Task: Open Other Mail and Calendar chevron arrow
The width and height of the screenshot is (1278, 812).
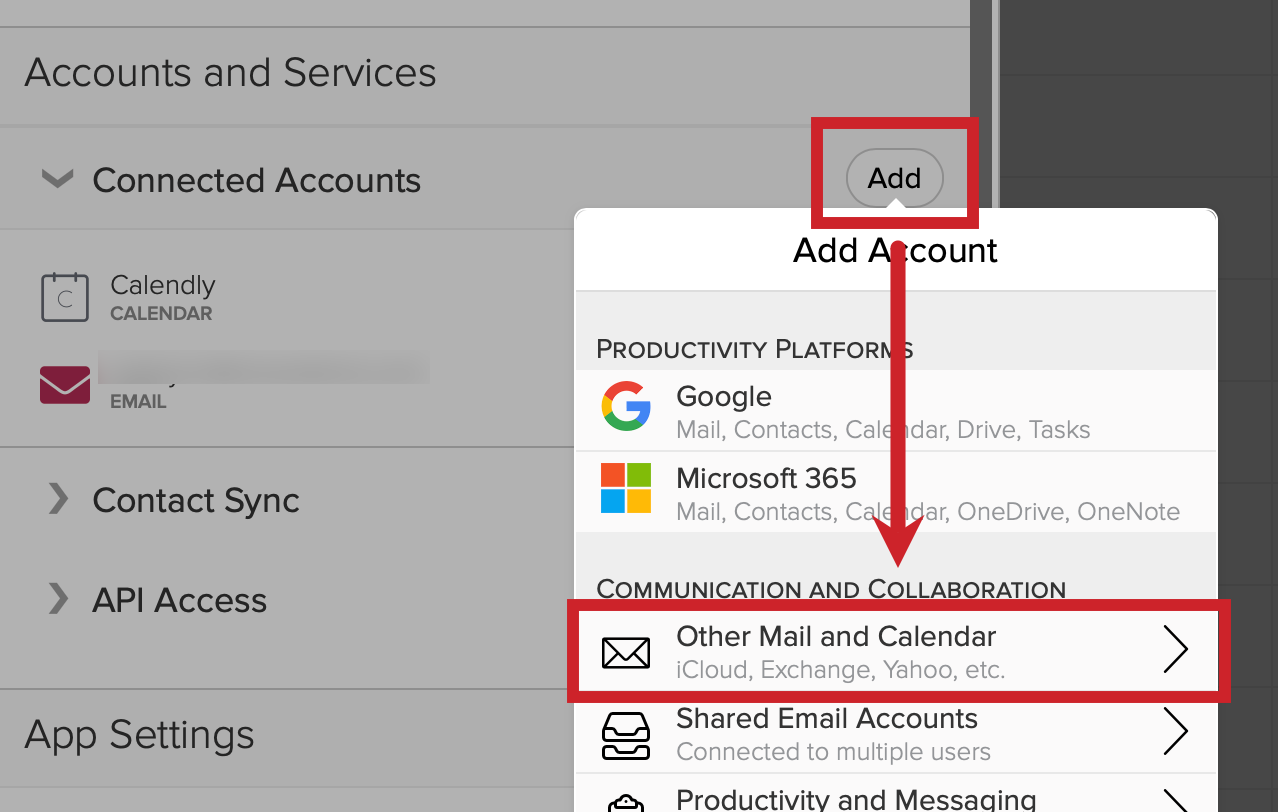Action: [1176, 651]
